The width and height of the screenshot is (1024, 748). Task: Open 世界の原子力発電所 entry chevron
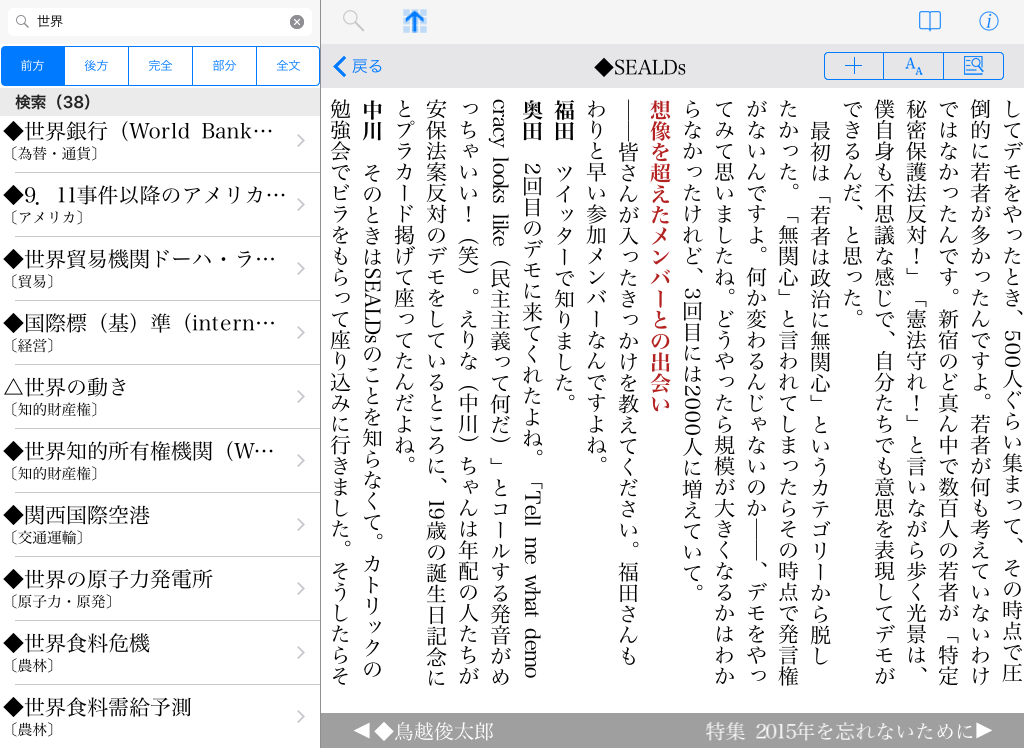point(300,589)
